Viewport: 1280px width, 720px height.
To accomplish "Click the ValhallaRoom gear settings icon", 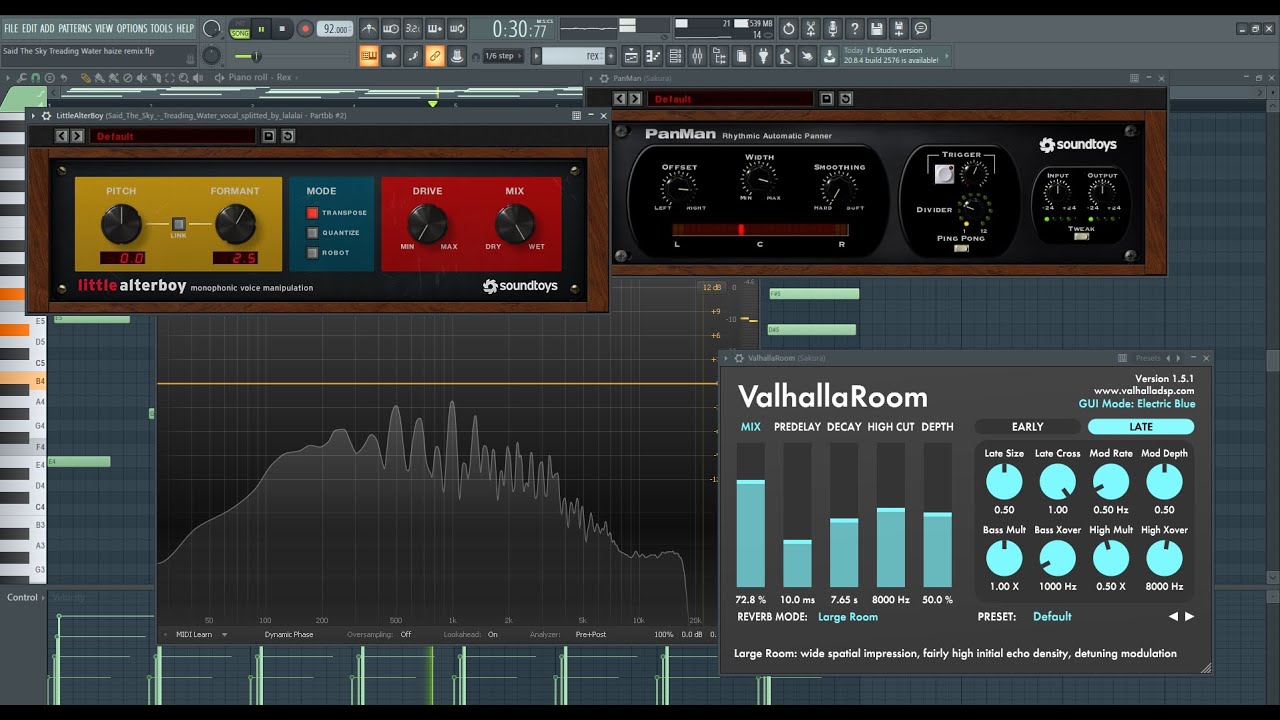I will 738,358.
